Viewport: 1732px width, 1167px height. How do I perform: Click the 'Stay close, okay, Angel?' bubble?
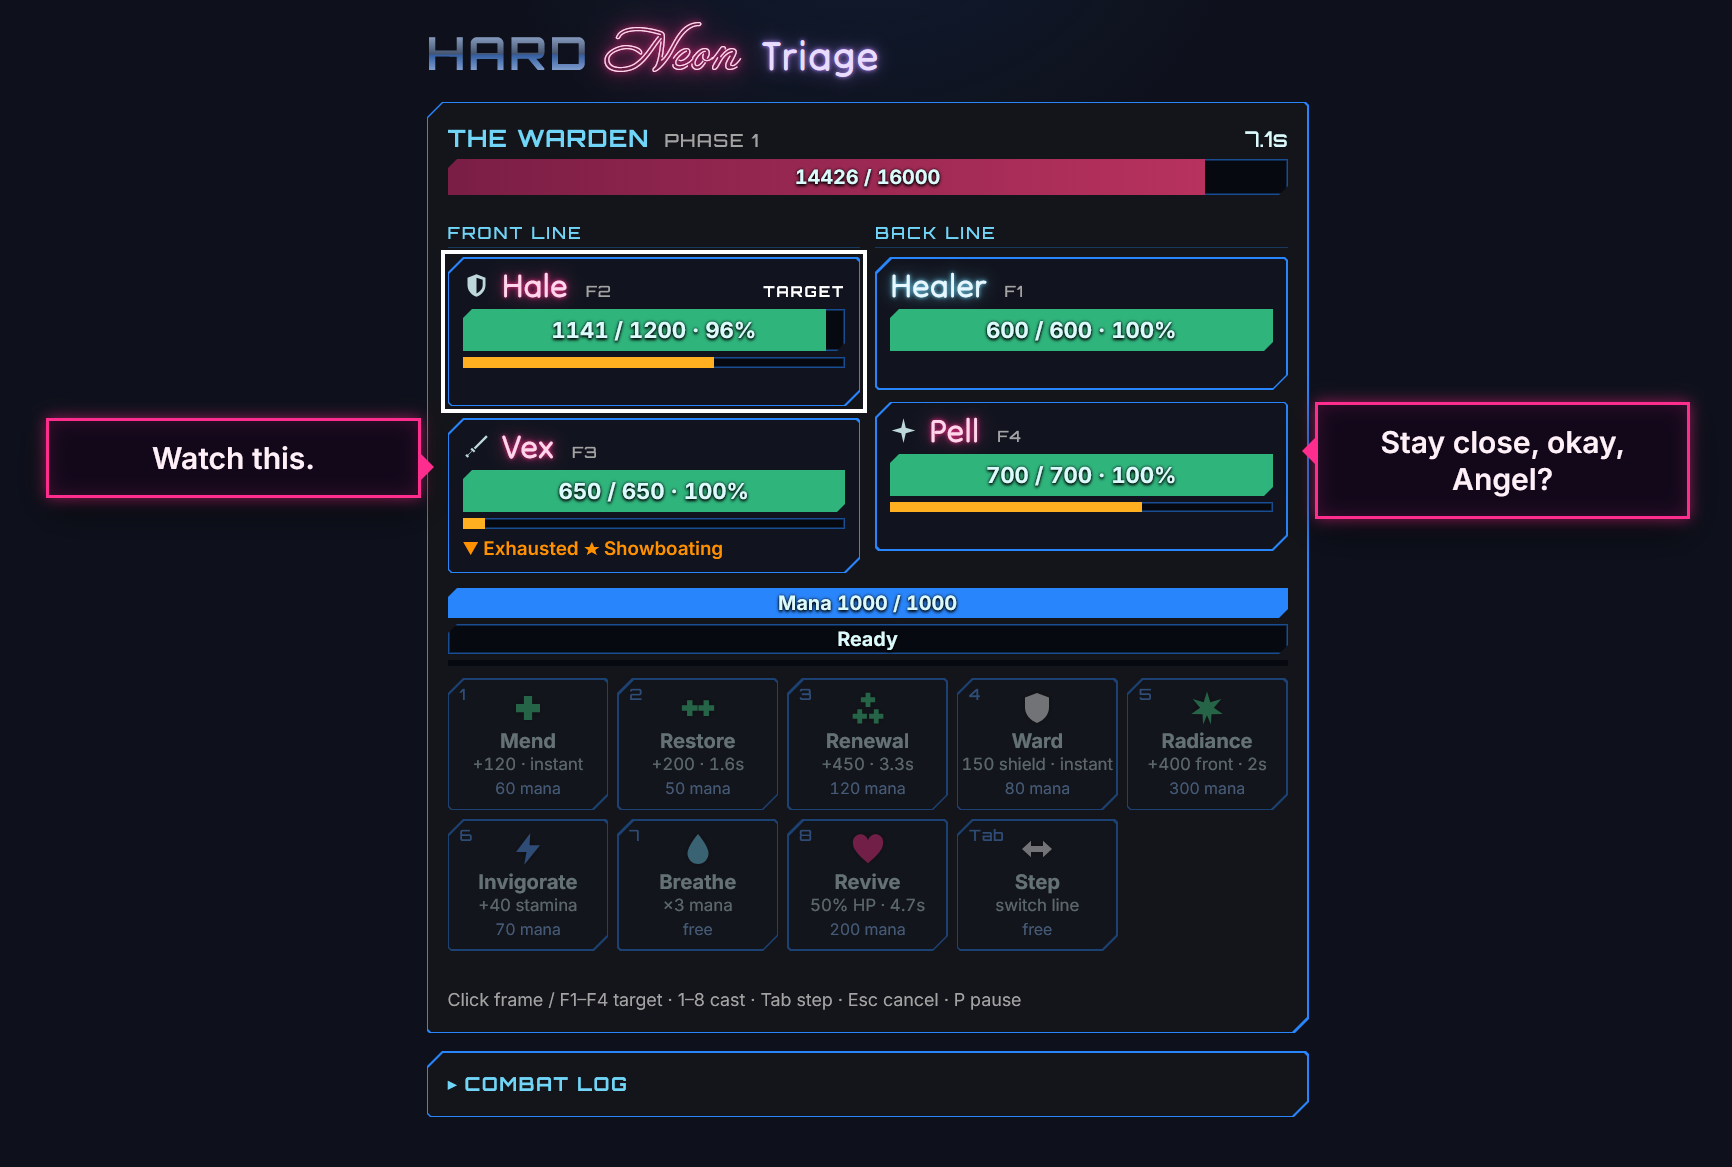[x=1502, y=461]
